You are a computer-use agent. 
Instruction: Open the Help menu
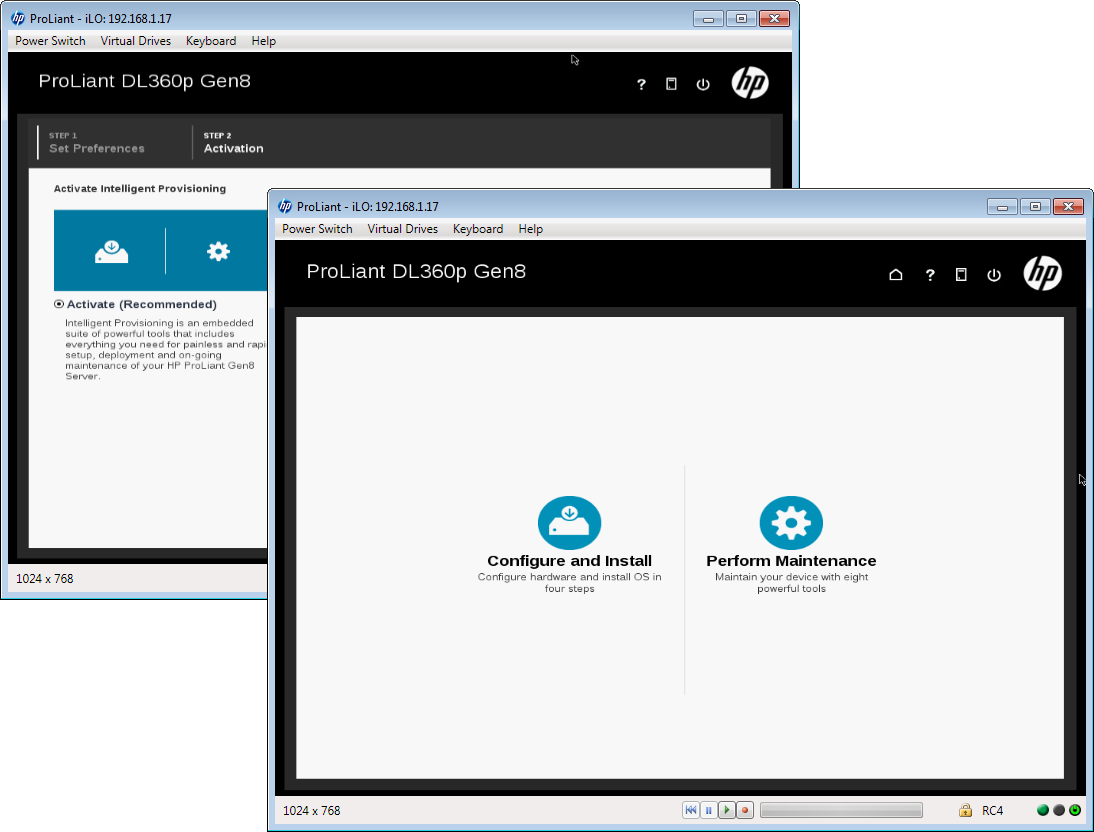(x=530, y=229)
